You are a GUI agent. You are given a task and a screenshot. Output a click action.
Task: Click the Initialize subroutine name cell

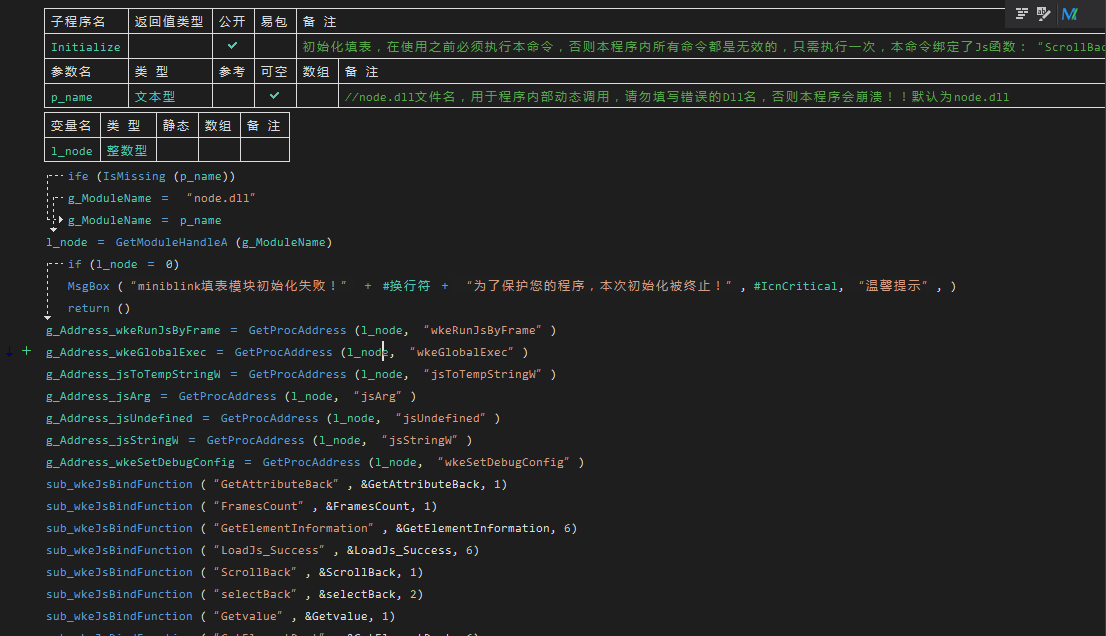pos(86,47)
